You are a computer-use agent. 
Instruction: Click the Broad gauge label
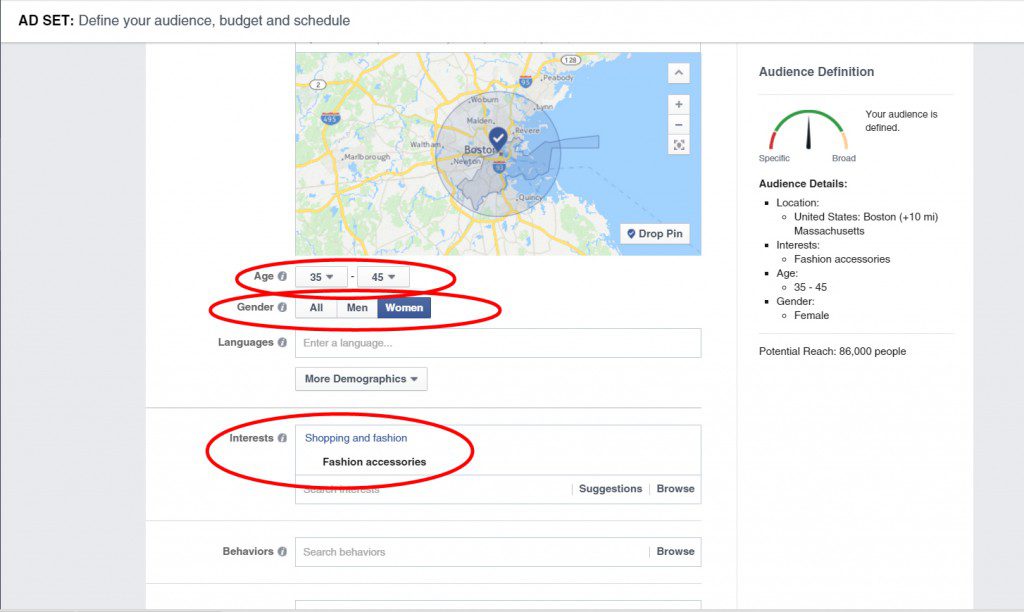pos(844,158)
